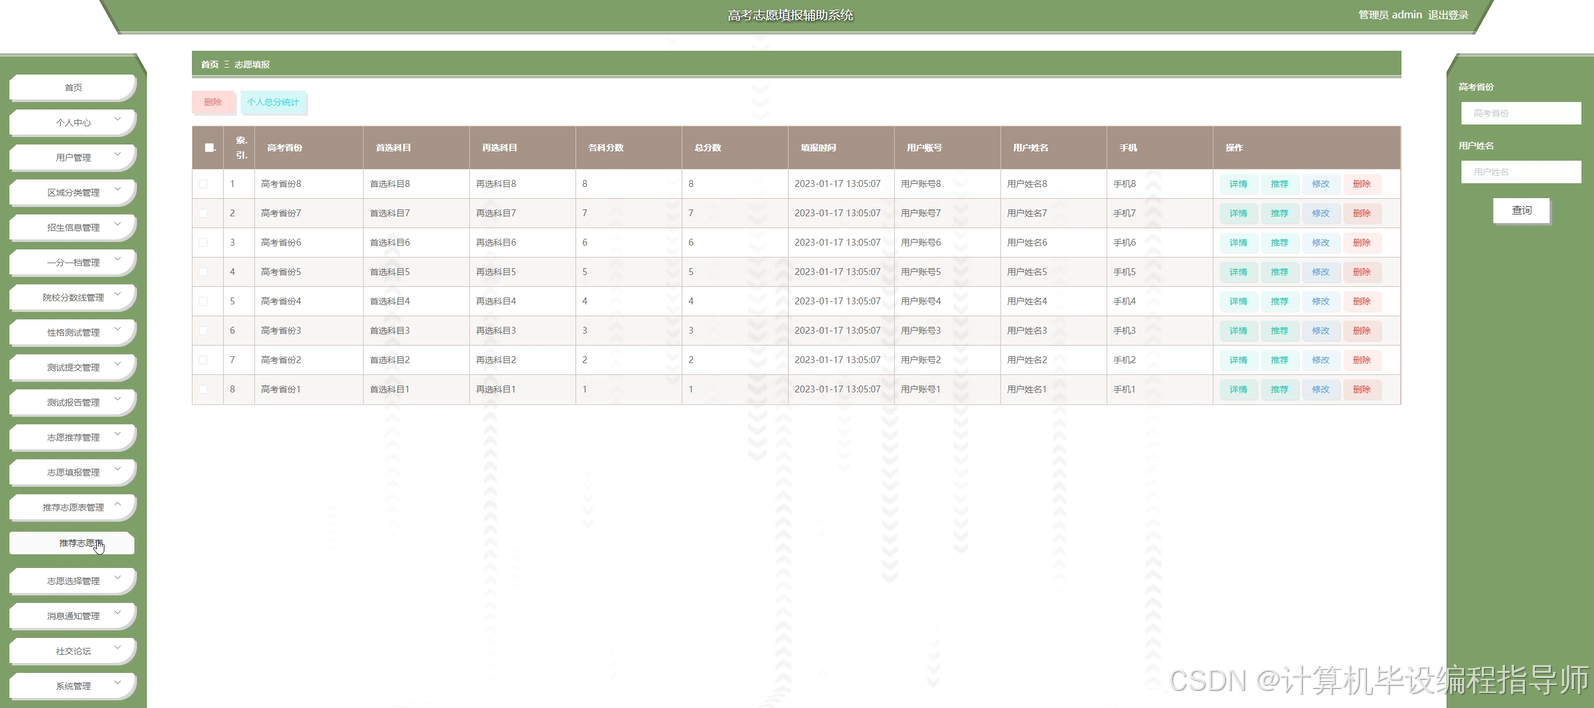Expand the 个人中心 sidebar menu
Image resolution: width=1594 pixels, height=708 pixels.
pyautogui.click(x=73, y=122)
